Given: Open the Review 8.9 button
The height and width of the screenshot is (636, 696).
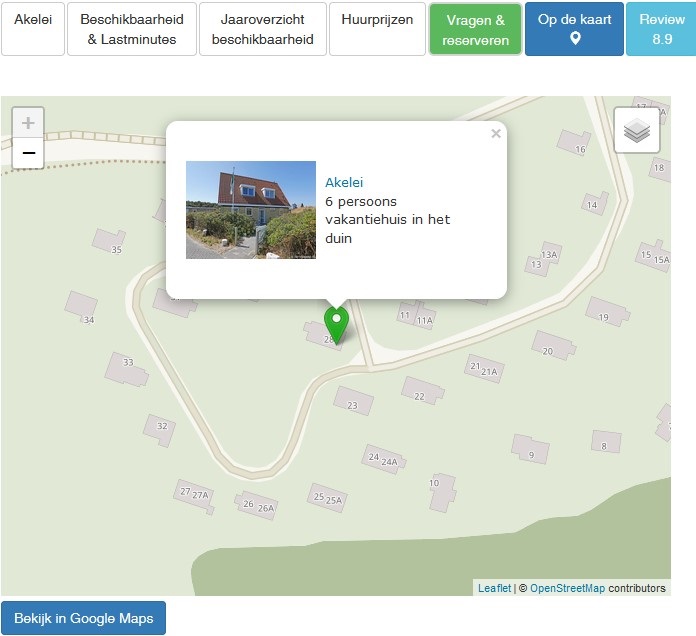Looking at the screenshot, I should pyautogui.click(x=661, y=29).
